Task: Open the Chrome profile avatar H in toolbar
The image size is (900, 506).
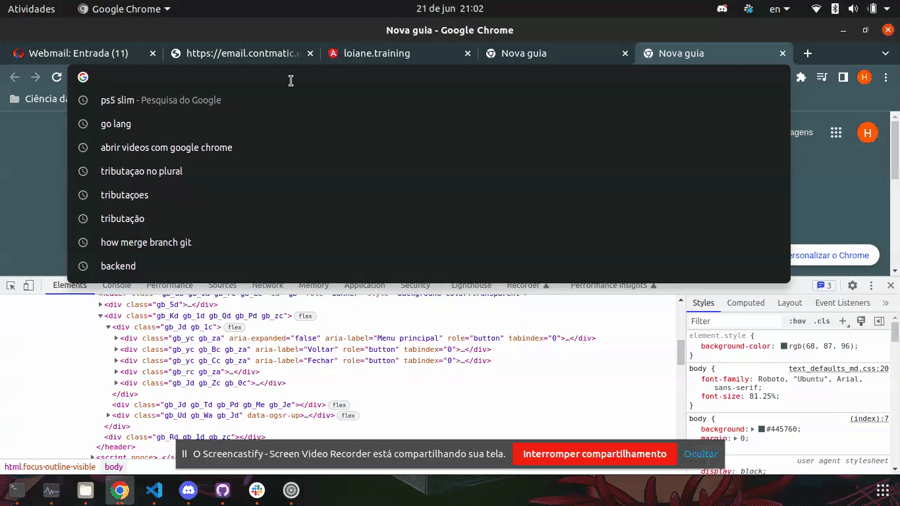Action: (x=864, y=77)
